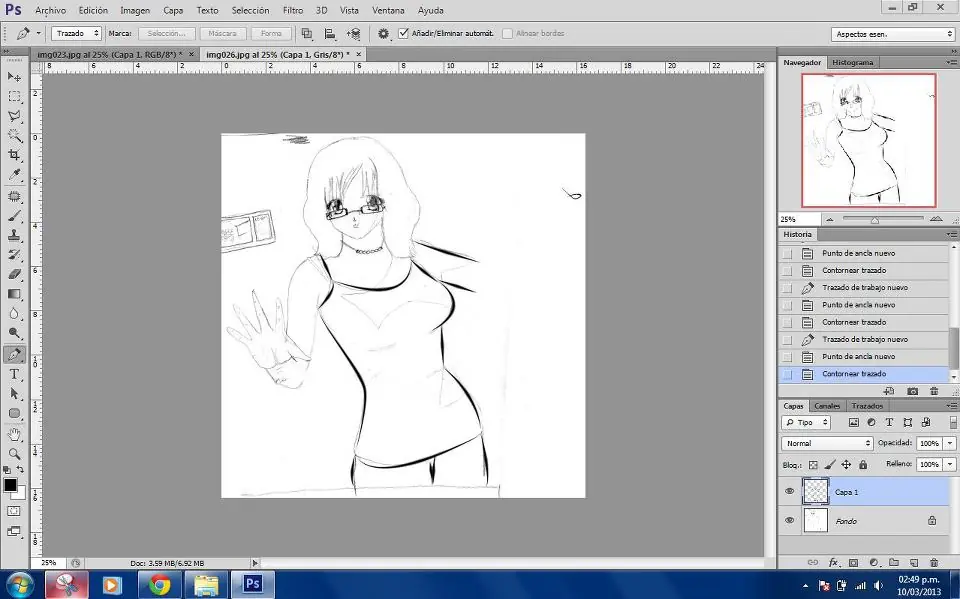Click the foreground color swatch
This screenshot has width=960, height=599.
coord(10,485)
